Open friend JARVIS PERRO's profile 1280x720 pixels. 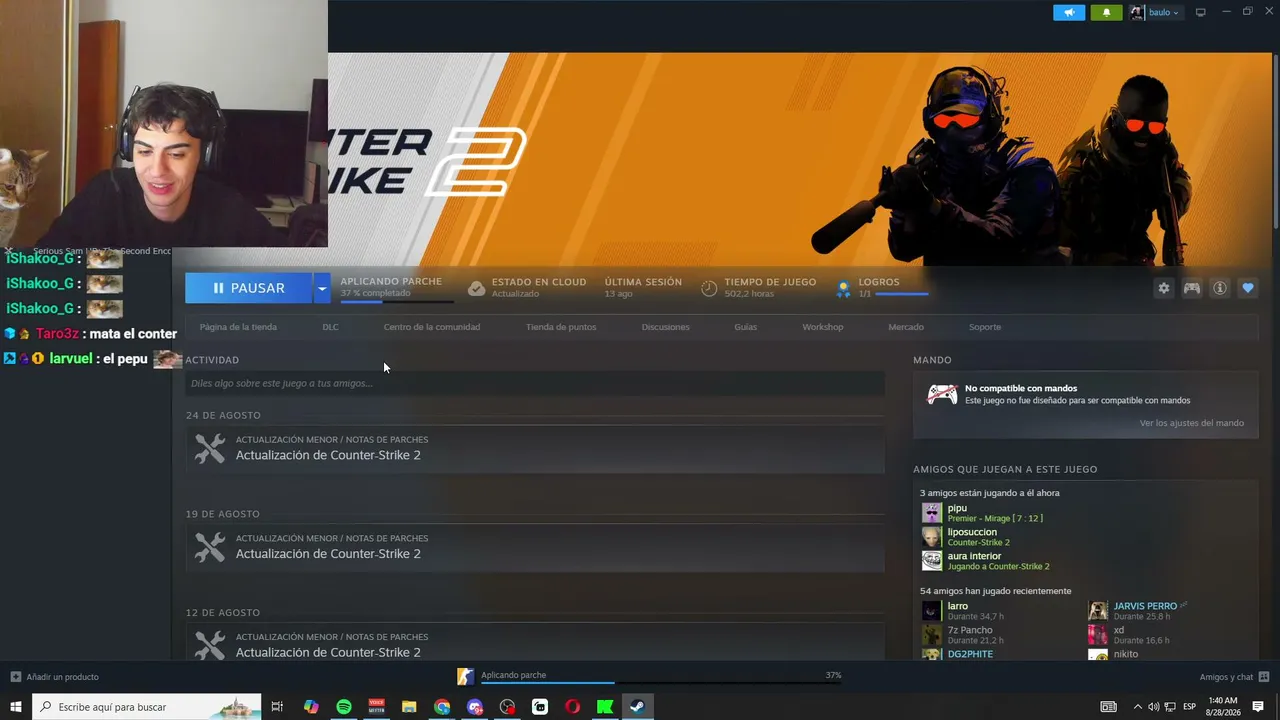tap(1145, 606)
